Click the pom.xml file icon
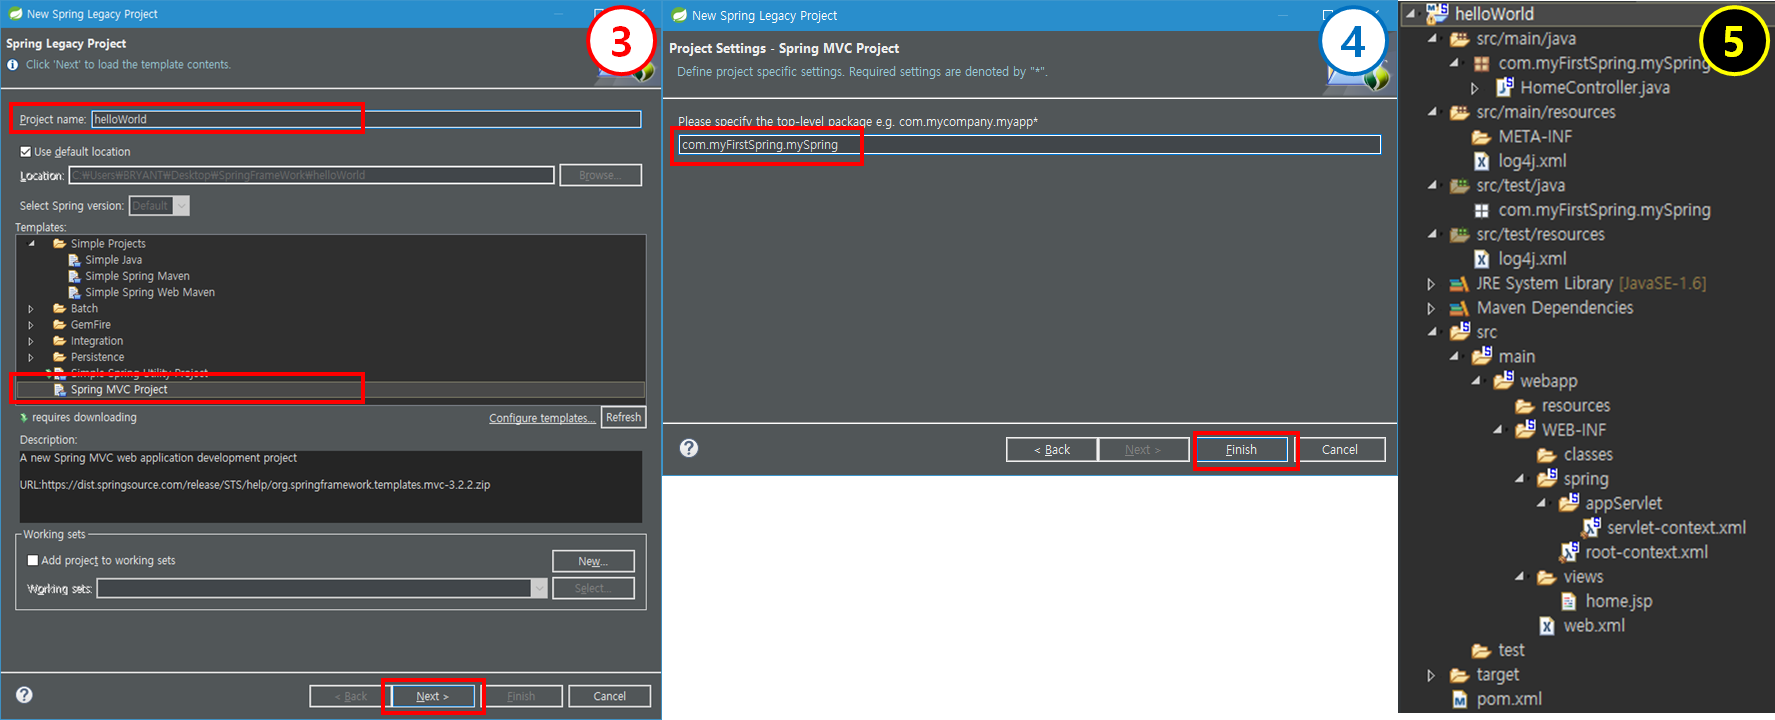The image size is (1775, 720). 1460,699
